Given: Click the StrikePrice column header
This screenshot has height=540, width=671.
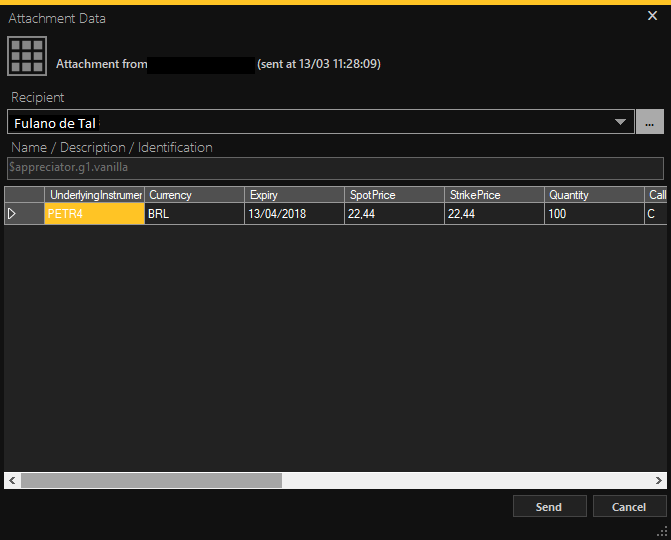Looking at the screenshot, I should tap(494, 195).
